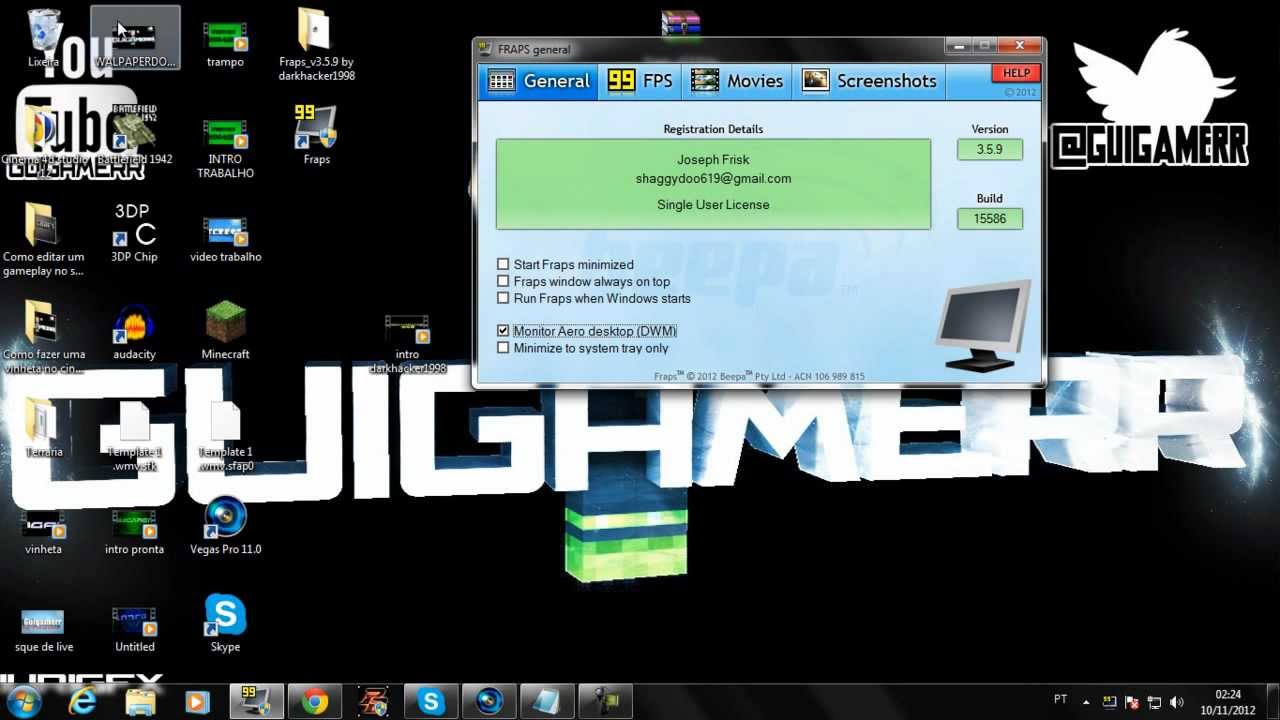Uncheck Monitor Aero desktop (DWM)
Screen dimensions: 1280x720
503,331
